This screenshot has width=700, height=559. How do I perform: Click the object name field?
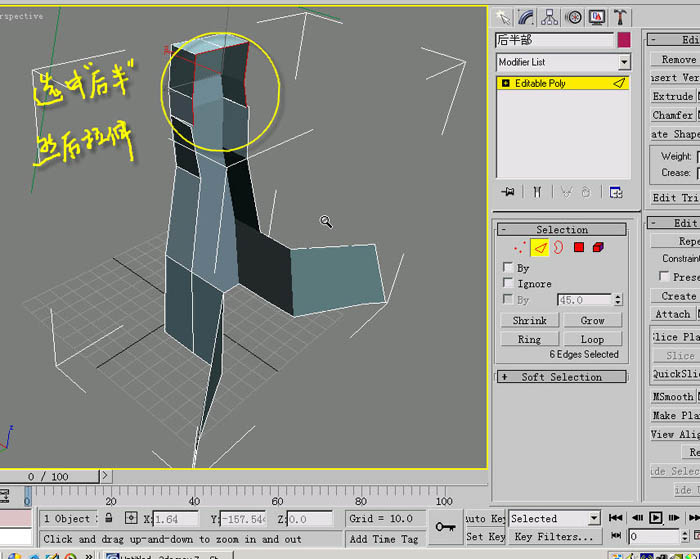[x=554, y=40]
